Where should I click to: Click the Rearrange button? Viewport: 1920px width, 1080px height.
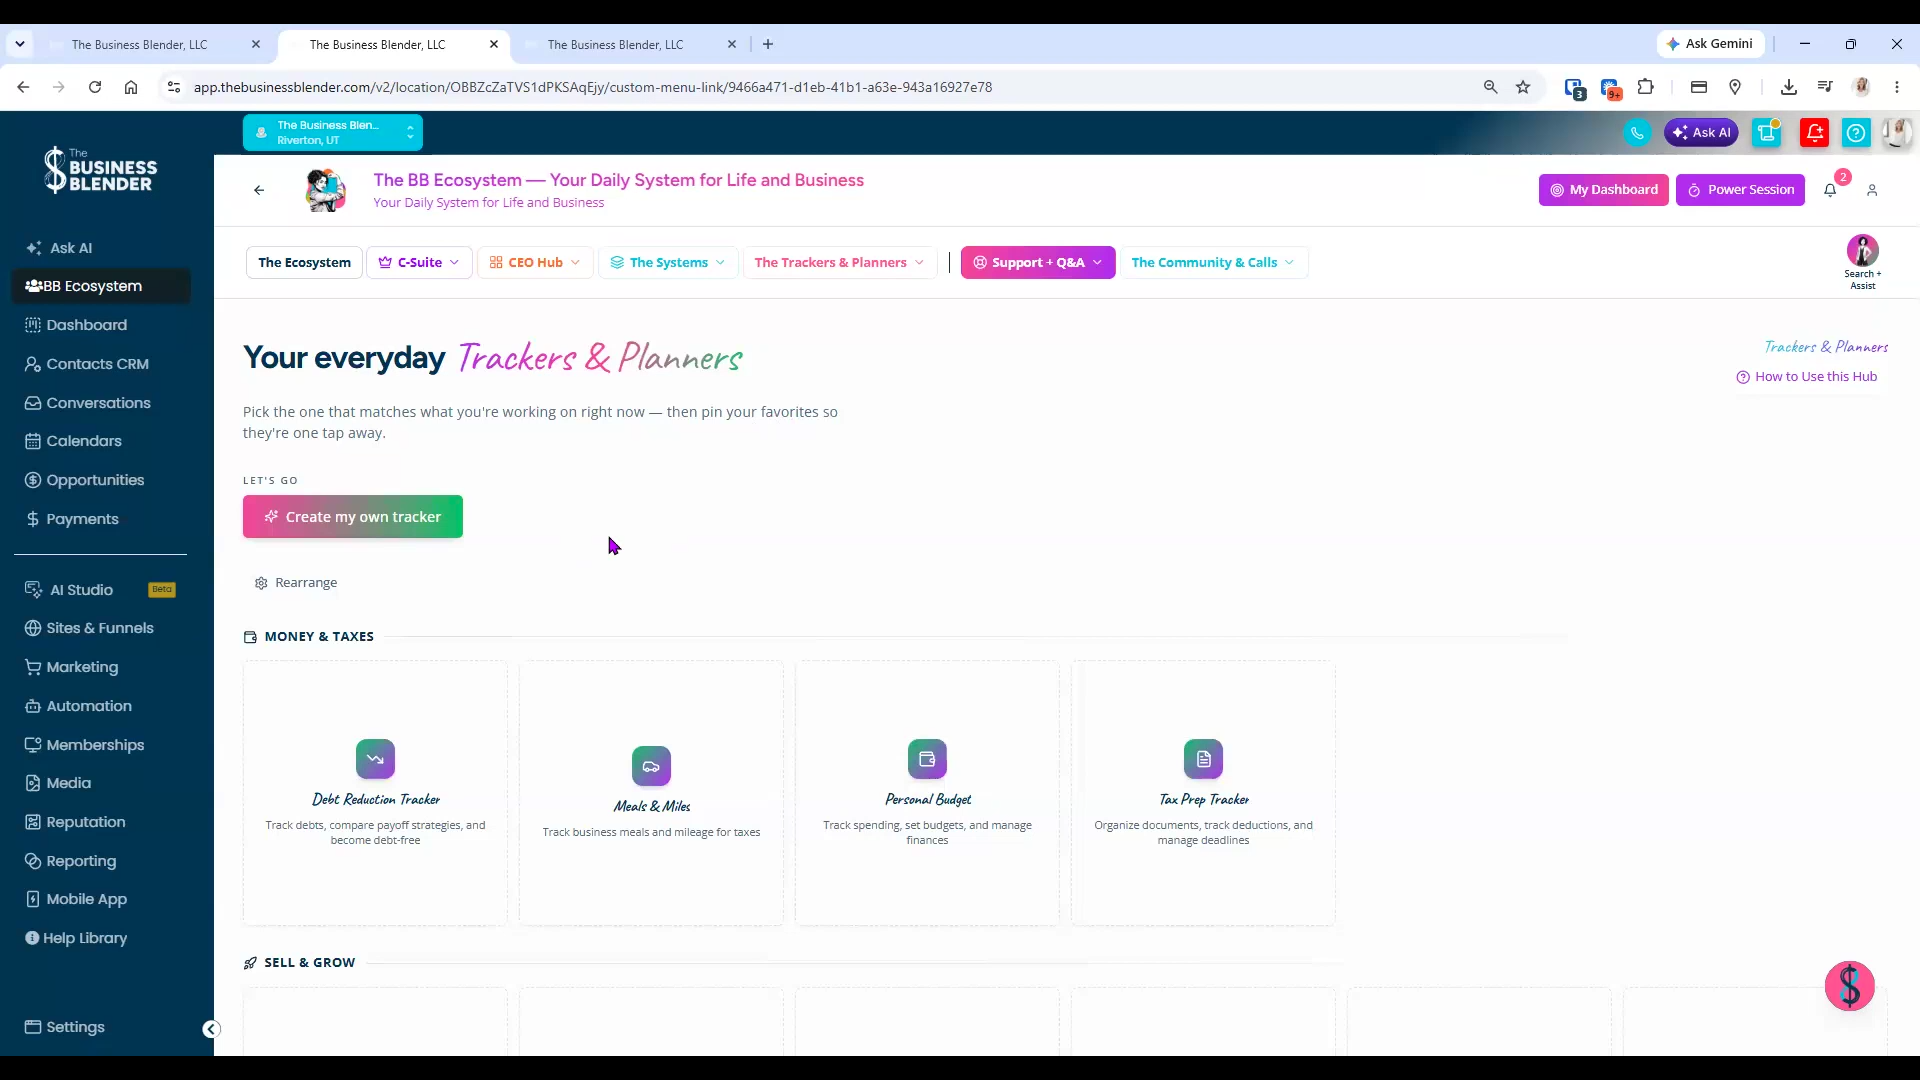[296, 583]
